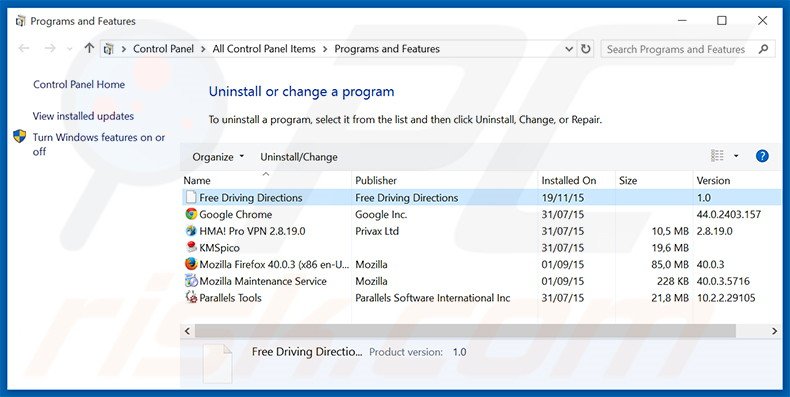Image resolution: width=790 pixels, height=397 pixels.
Task: Click the 10.2.2.29105 version cell
Action: [x=726, y=298]
